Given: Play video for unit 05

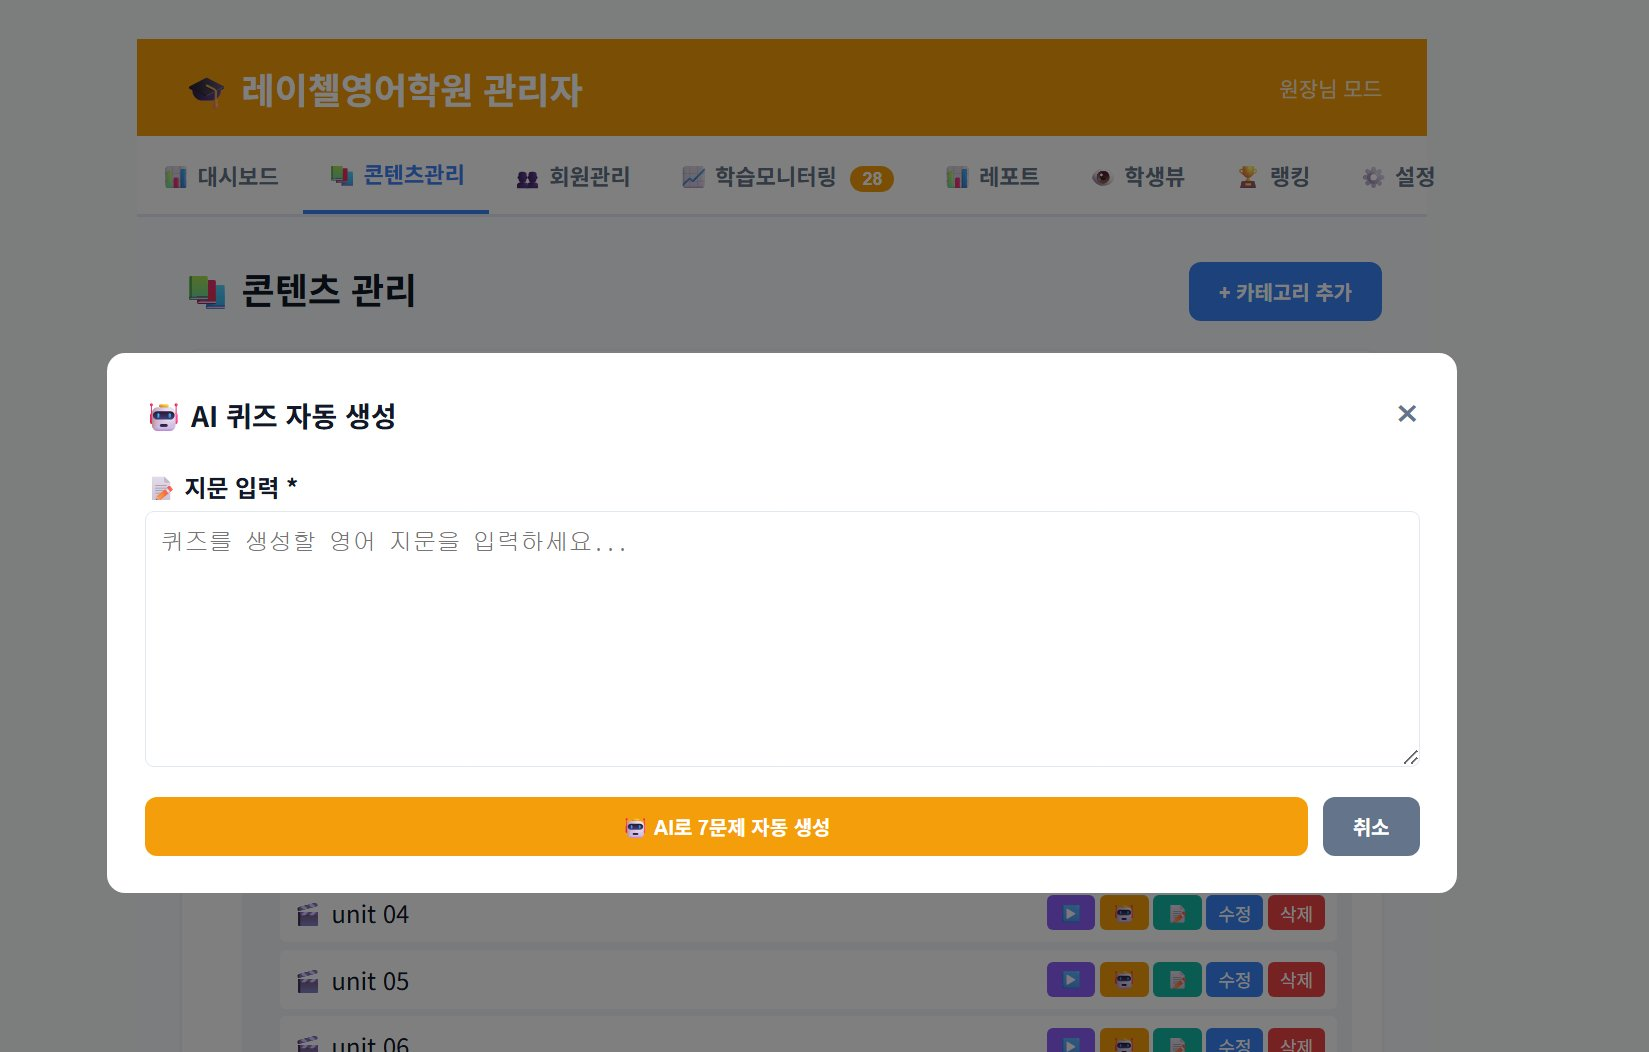Looking at the screenshot, I should tap(1071, 979).
